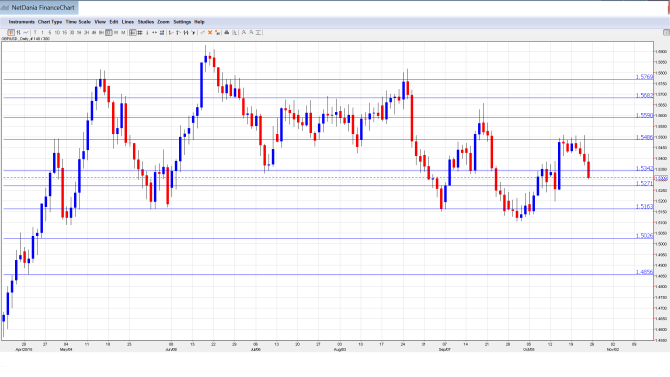This screenshot has width=670, height=377.
Task: Open print preview icon
Action: (234, 32)
